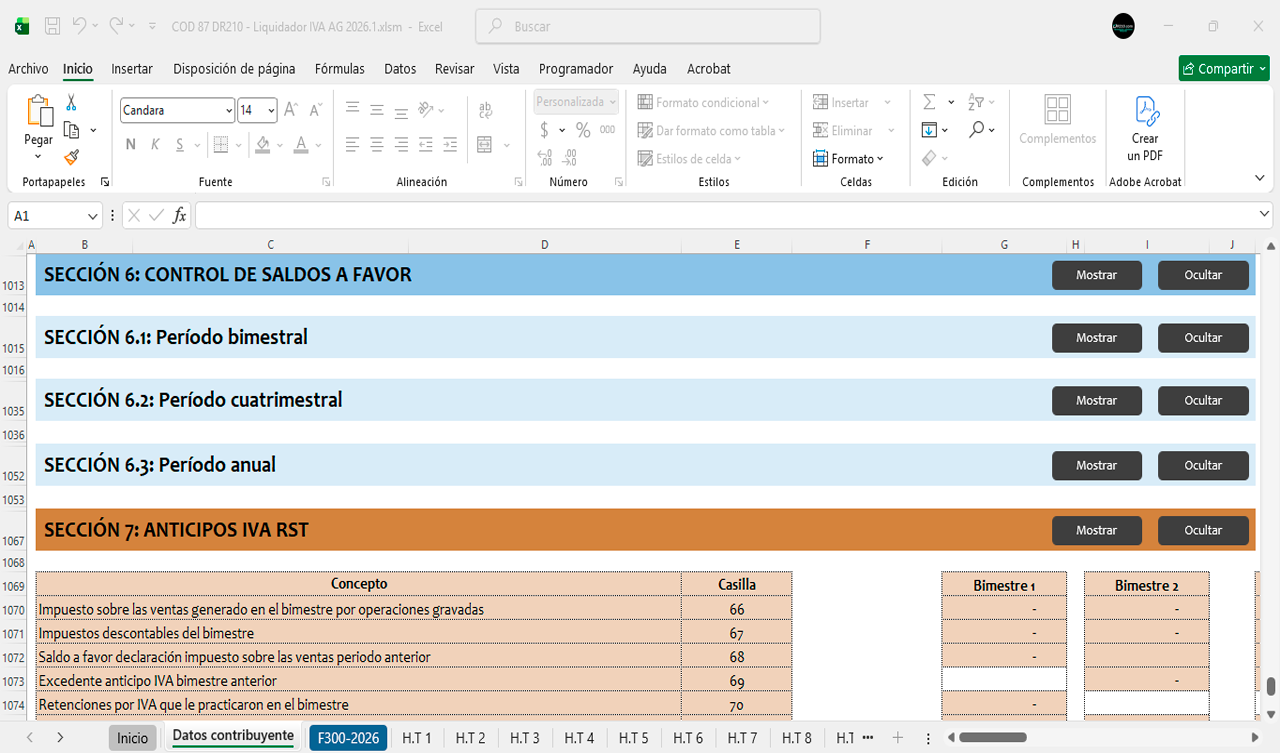Click the percent style icon
This screenshot has height=753, width=1280.
[583, 130]
